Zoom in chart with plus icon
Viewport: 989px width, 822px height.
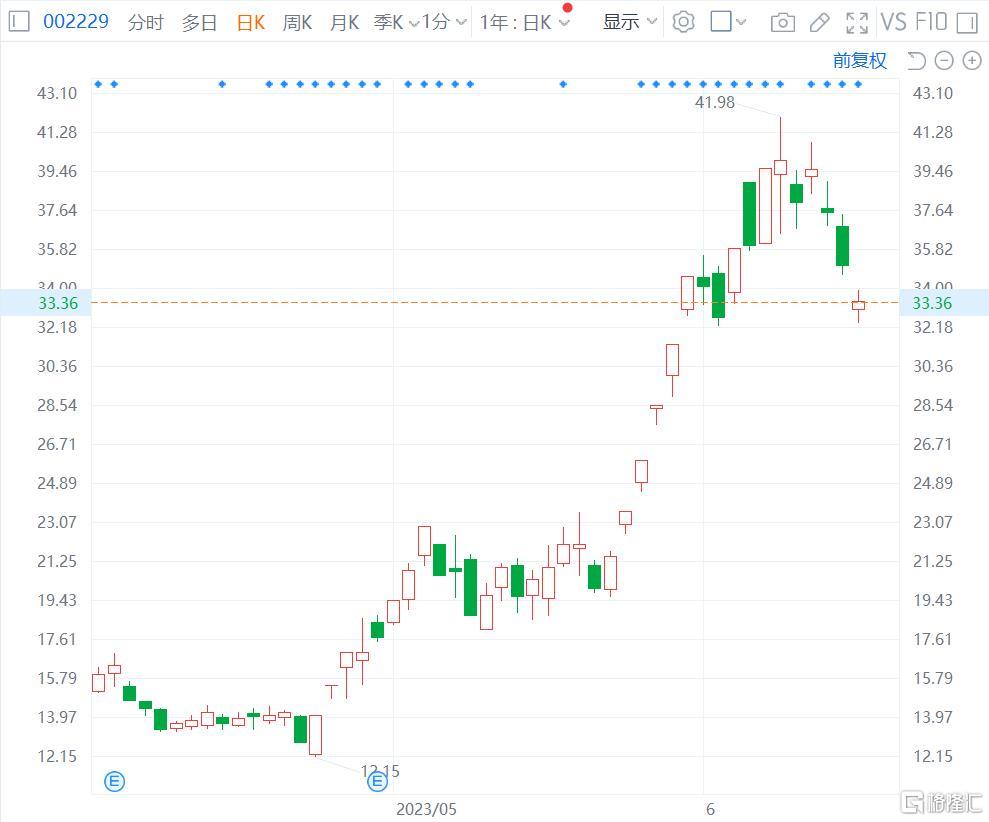(x=972, y=61)
